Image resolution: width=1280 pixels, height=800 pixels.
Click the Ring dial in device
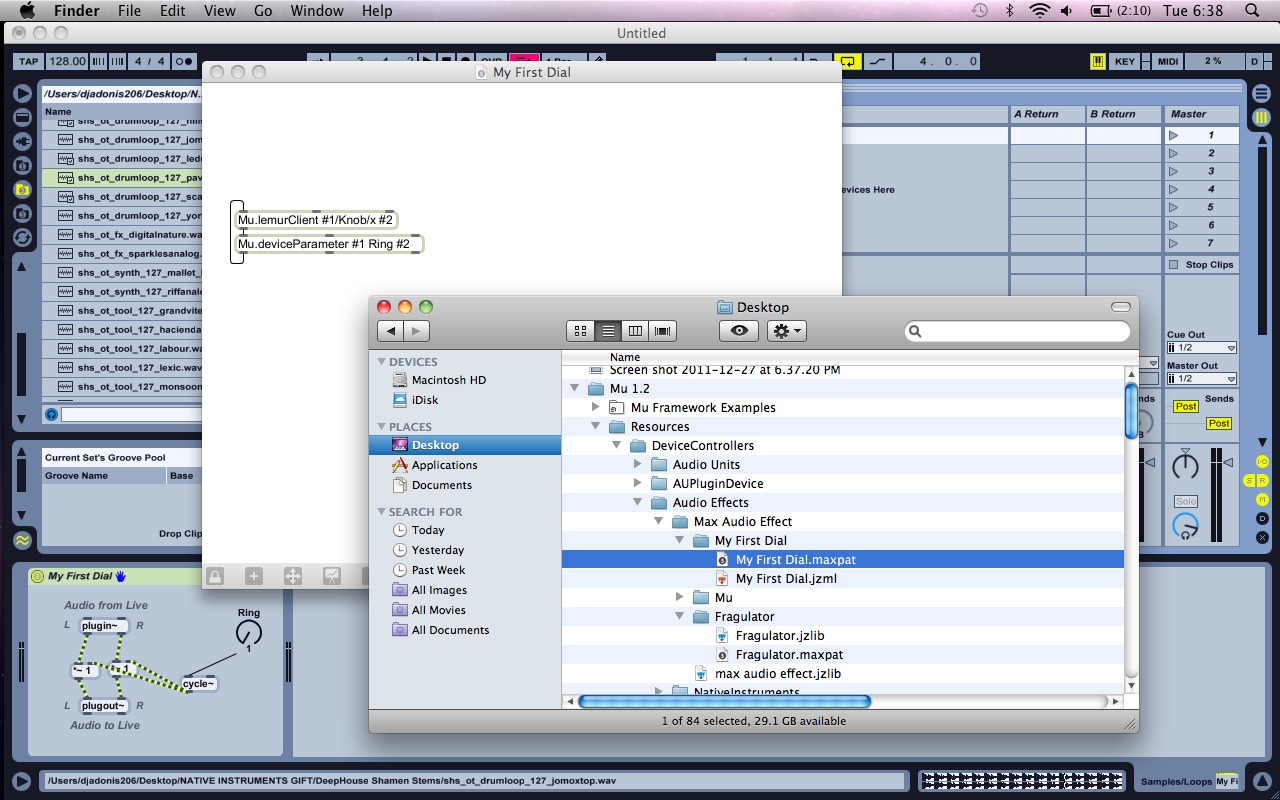pyautogui.click(x=249, y=632)
